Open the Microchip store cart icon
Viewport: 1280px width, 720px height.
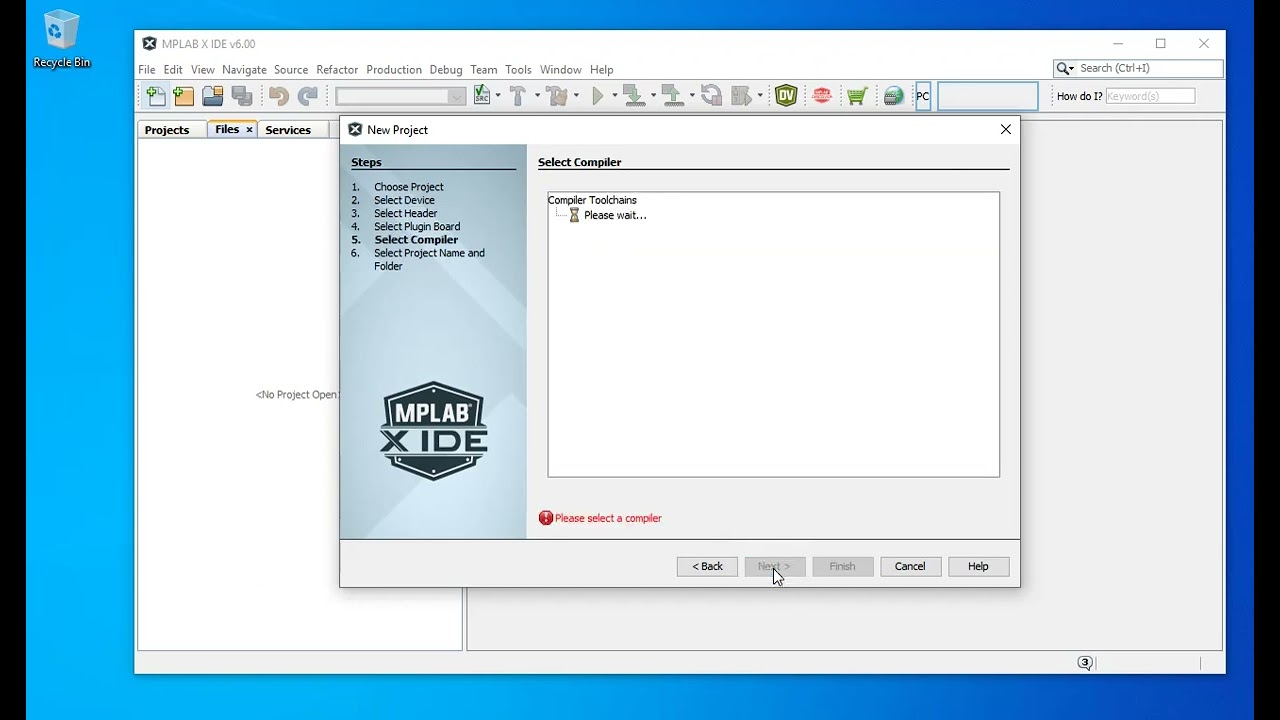tap(857, 96)
